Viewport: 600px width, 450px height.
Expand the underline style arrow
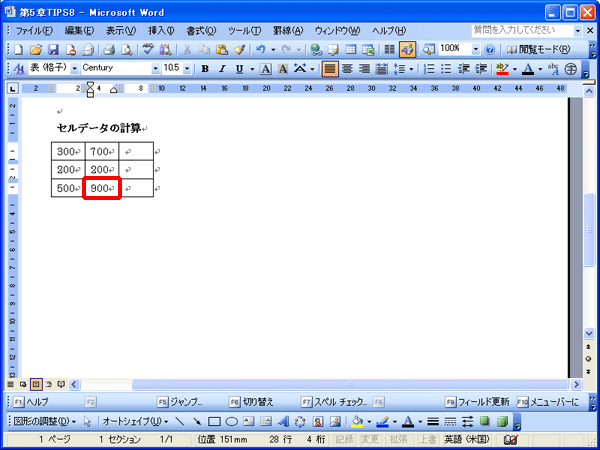coord(252,69)
